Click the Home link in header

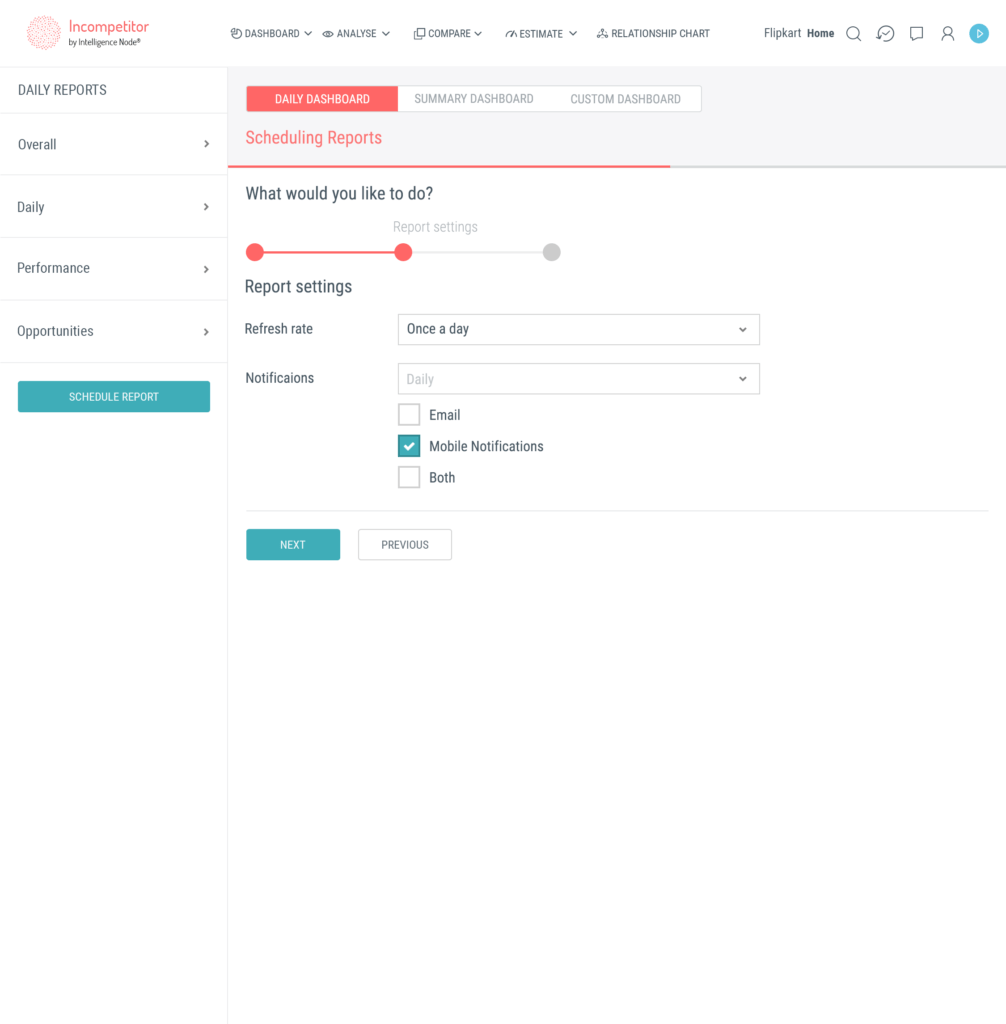pos(820,33)
